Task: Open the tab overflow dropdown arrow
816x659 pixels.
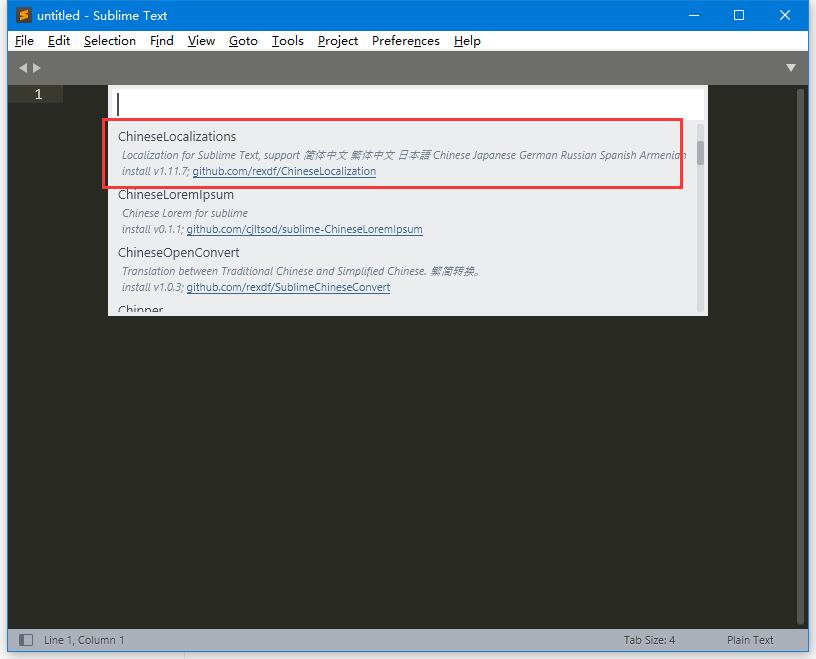Action: [791, 67]
